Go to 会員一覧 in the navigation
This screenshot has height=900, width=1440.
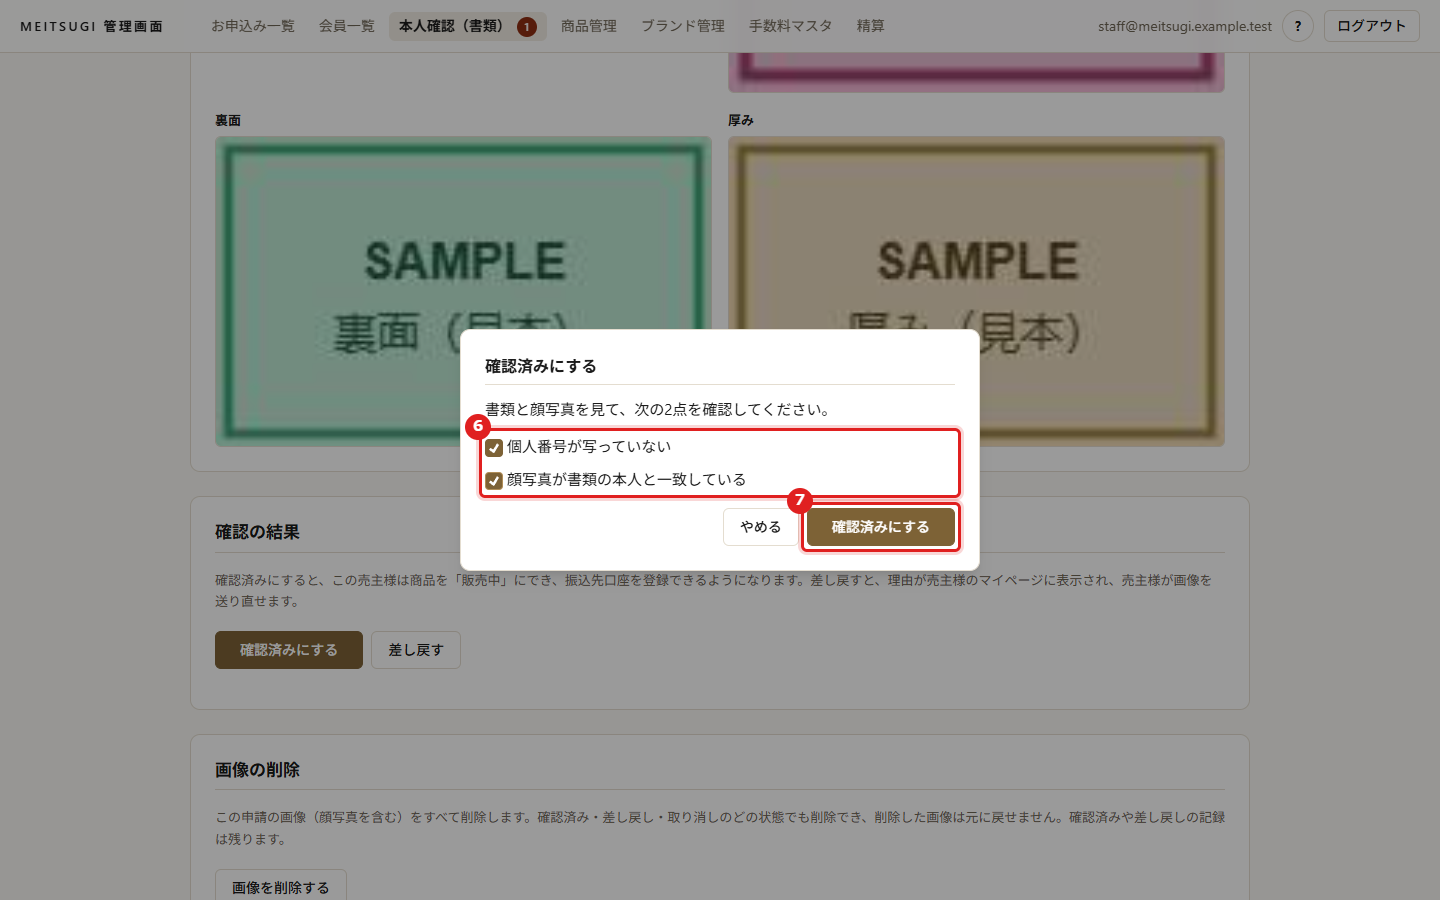tap(347, 26)
